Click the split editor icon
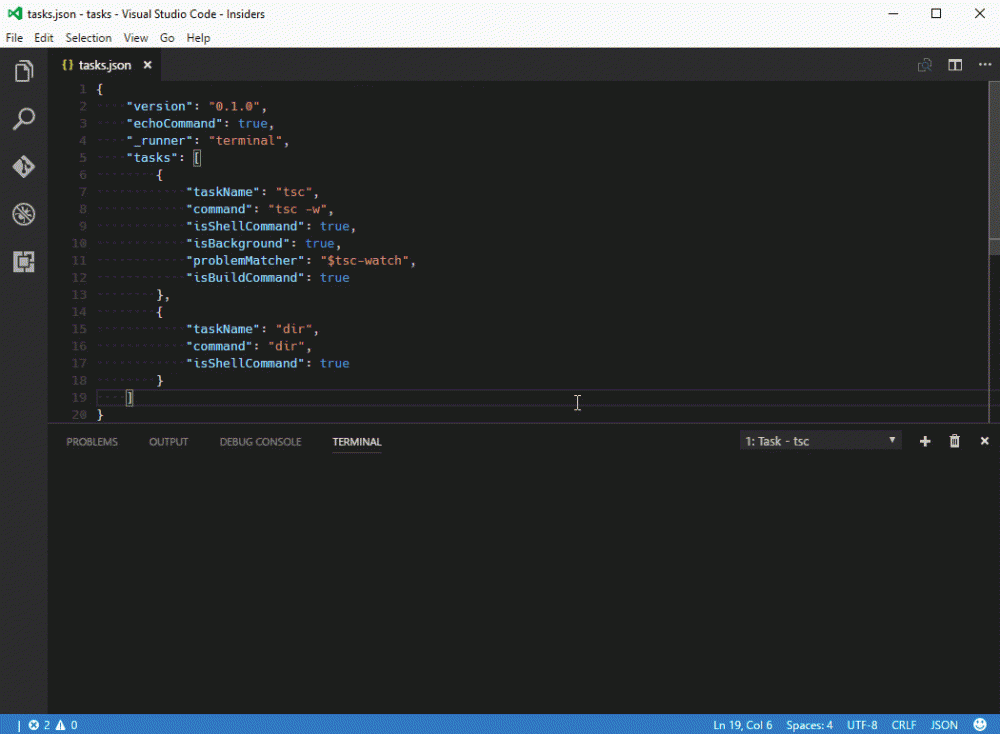The image size is (1000, 734). point(955,65)
